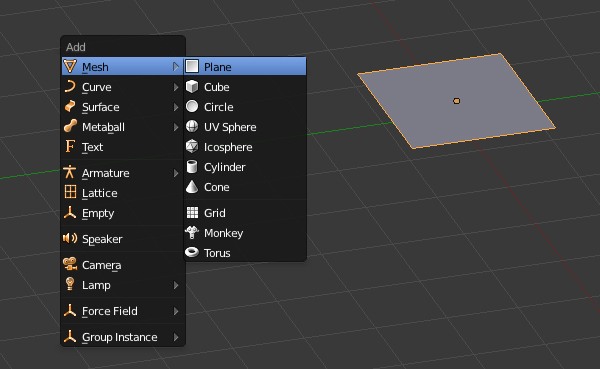Add a Cone via label
The image size is (600, 369).
[x=217, y=187]
